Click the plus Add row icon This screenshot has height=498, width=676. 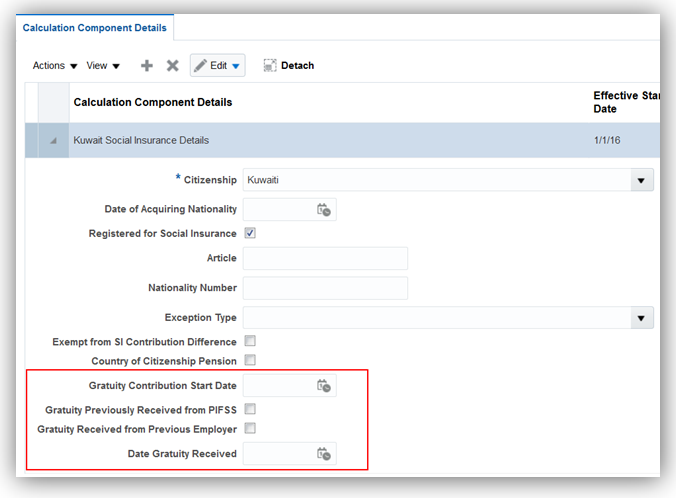coord(147,66)
